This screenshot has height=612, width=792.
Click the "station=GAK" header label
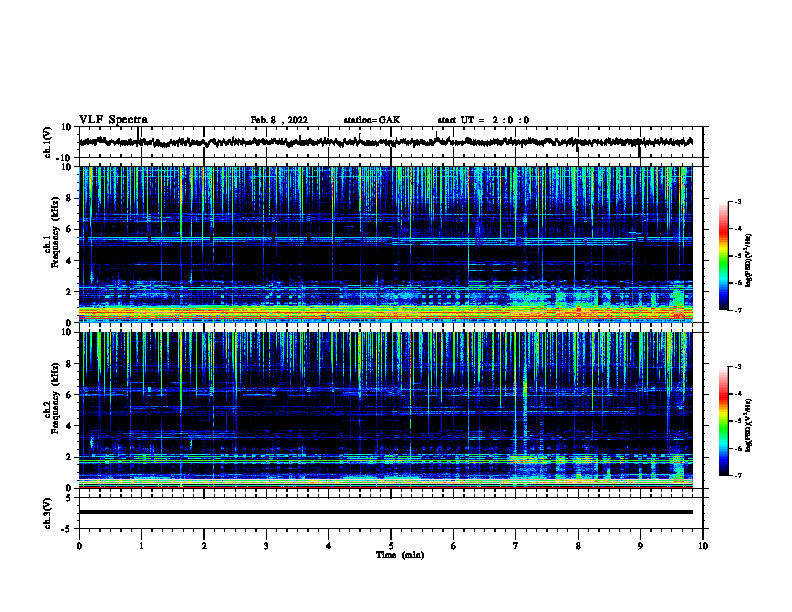tap(372, 120)
